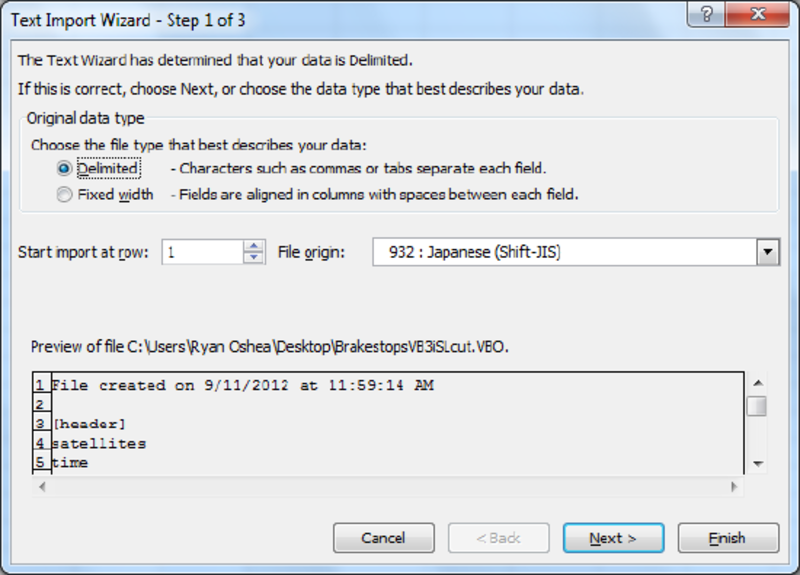Click the "time" row in preview

[x=70, y=462]
